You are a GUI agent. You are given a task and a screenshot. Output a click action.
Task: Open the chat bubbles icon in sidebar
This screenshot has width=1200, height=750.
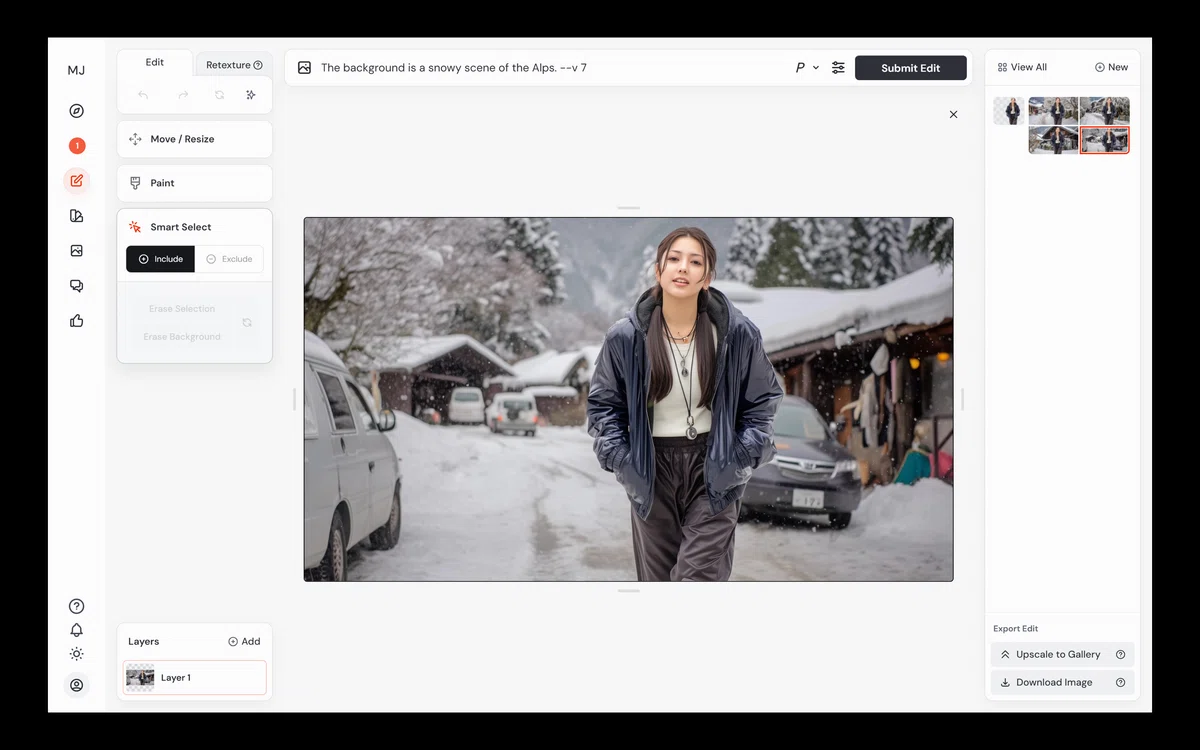click(x=77, y=286)
